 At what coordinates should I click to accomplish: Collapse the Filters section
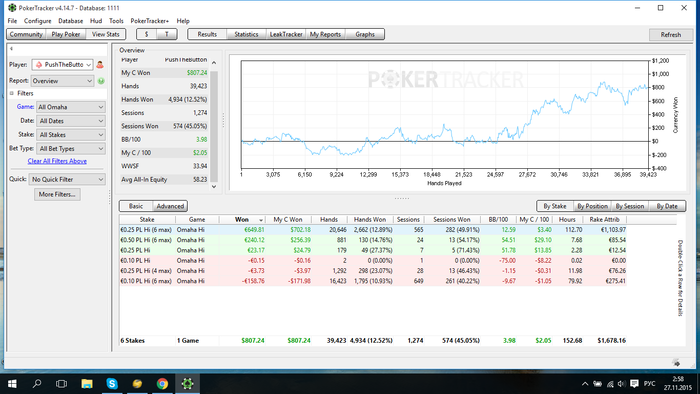coord(12,93)
